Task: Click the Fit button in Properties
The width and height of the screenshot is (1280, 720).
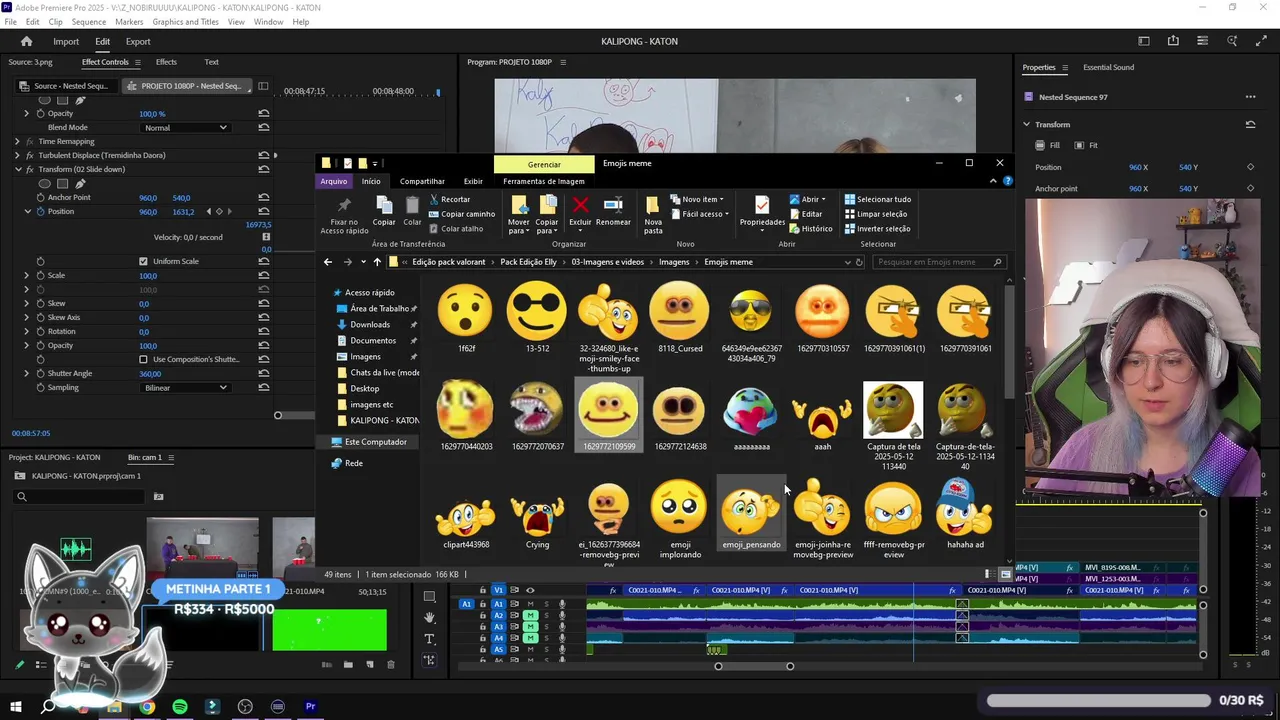Action: pos(1086,145)
